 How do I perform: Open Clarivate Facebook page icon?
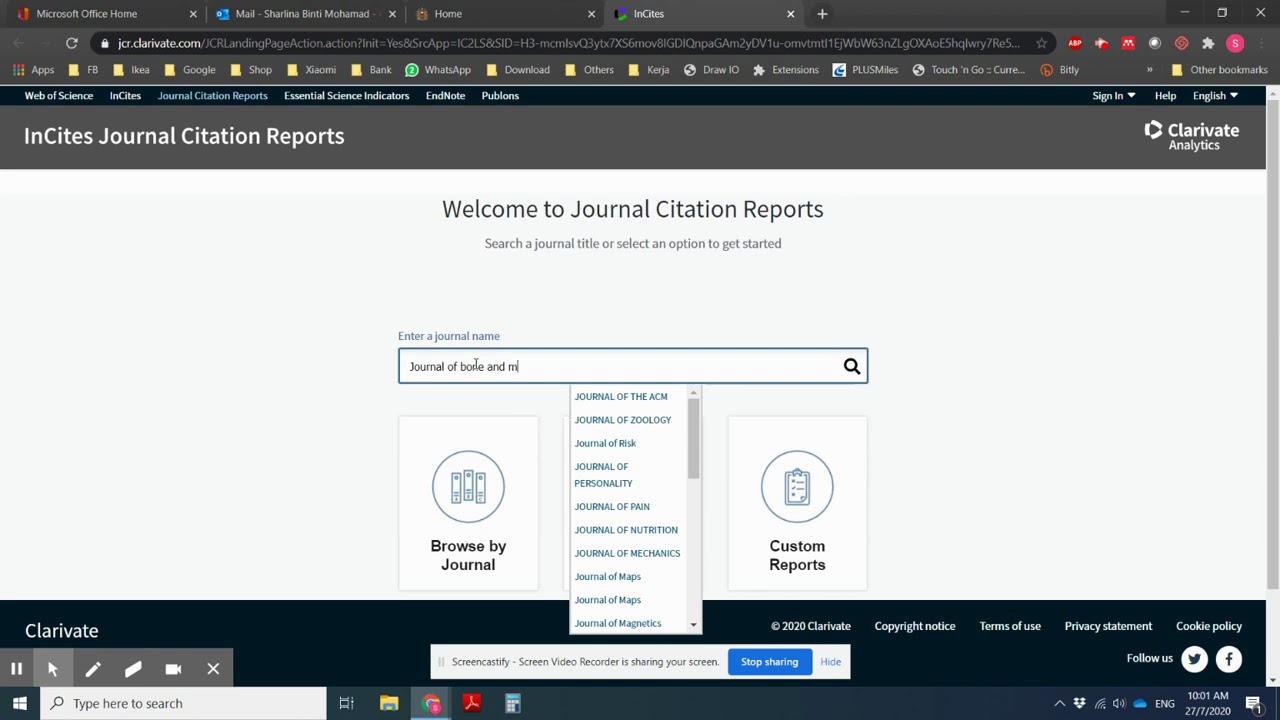click(x=1228, y=659)
